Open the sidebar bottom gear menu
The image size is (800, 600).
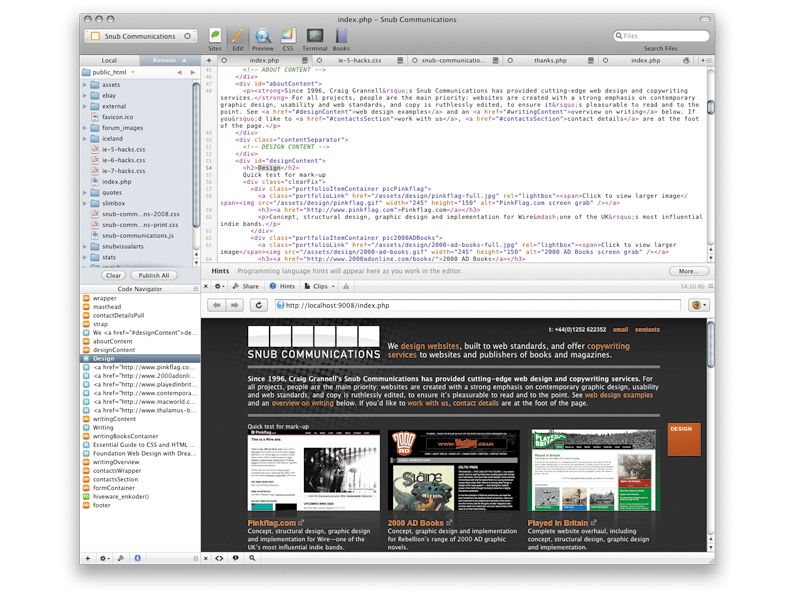pyautogui.click(x=104, y=558)
